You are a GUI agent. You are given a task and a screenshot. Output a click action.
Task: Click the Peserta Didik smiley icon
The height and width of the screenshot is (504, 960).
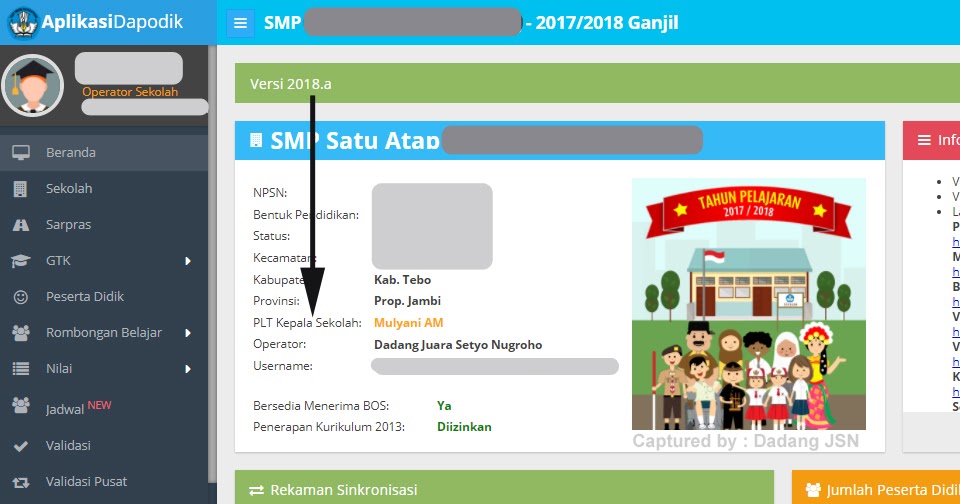point(21,297)
